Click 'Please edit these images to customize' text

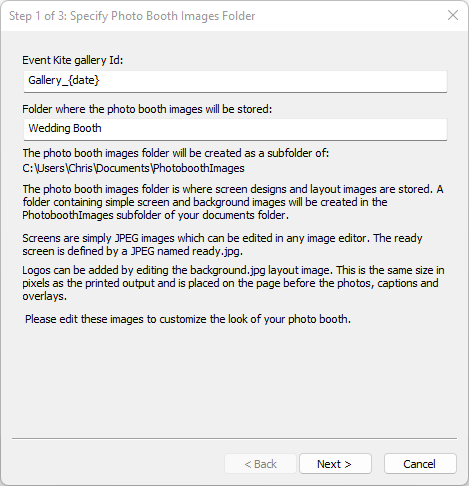(188, 319)
